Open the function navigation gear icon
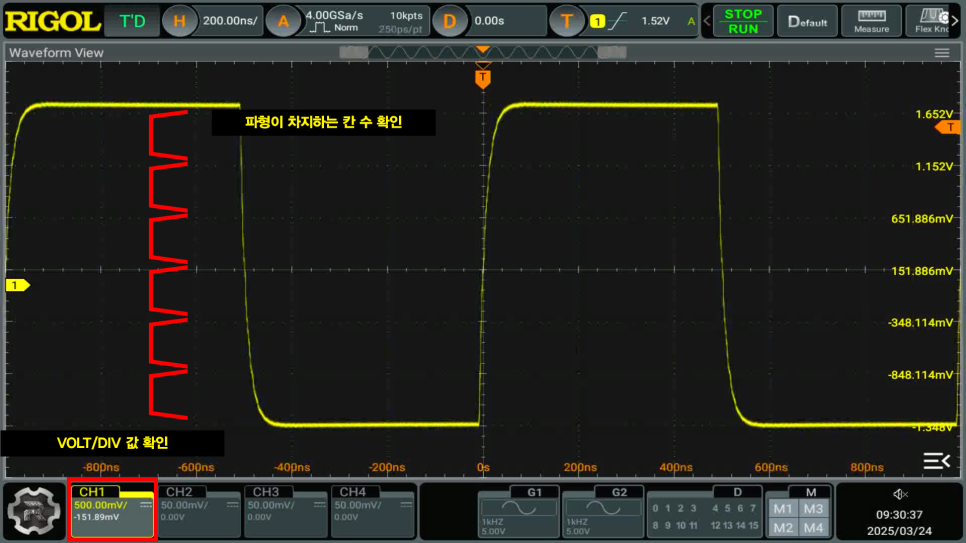Image resolution: width=966 pixels, height=543 pixels. pyautogui.click(x=34, y=511)
